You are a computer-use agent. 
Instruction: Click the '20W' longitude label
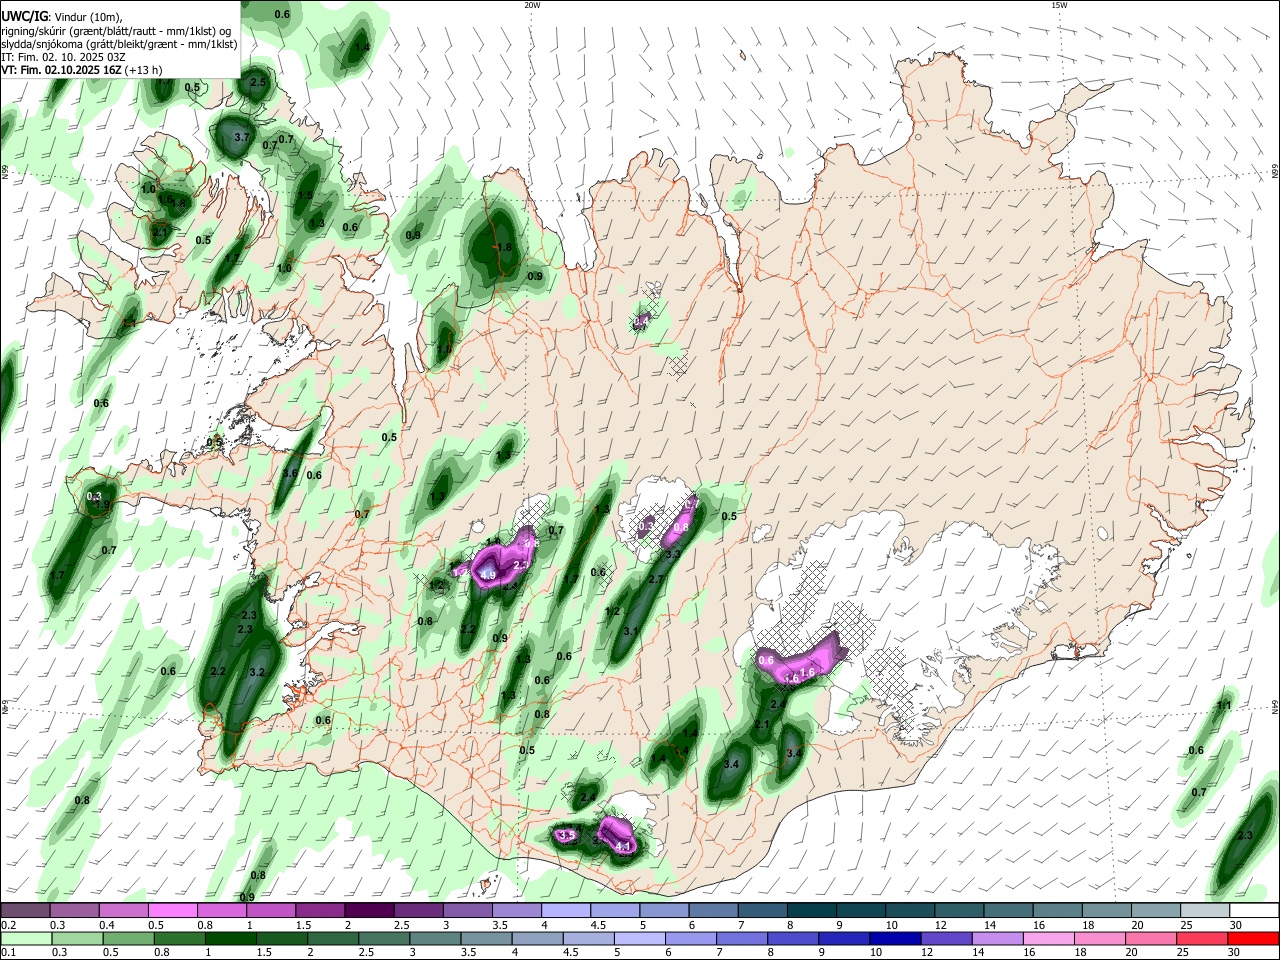[x=532, y=5]
